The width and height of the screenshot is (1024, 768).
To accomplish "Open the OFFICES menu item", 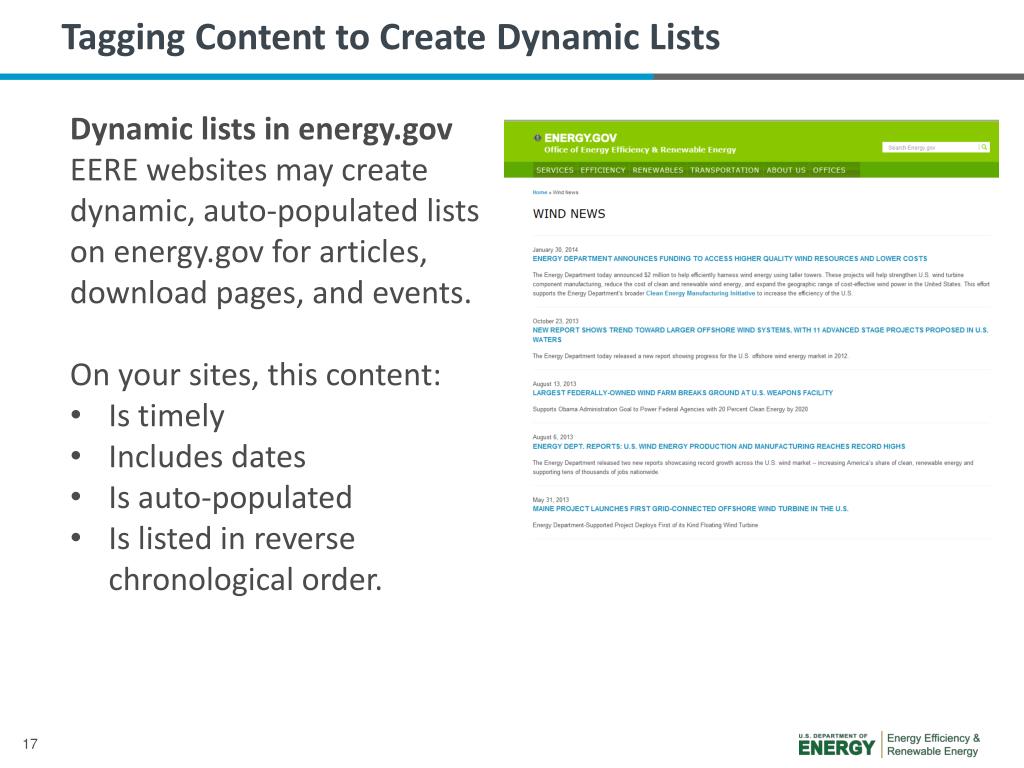I will tap(829, 170).
